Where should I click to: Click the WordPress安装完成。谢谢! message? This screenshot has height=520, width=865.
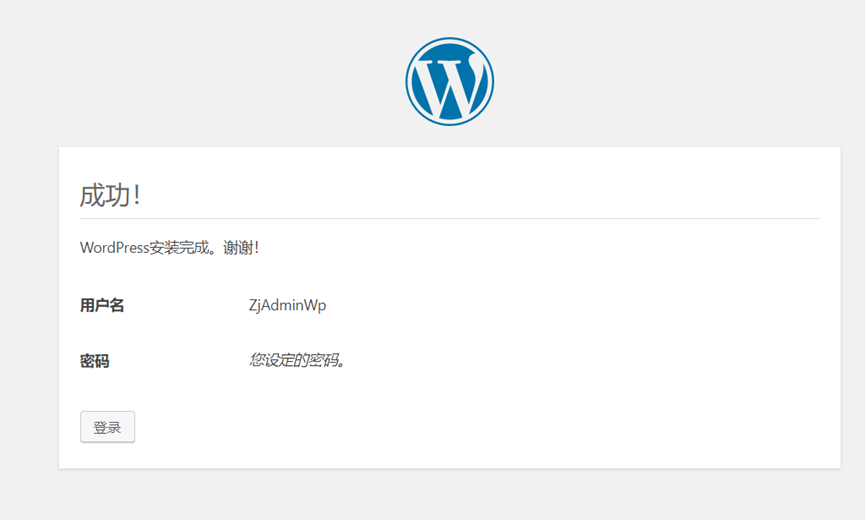tap(169, 248)
